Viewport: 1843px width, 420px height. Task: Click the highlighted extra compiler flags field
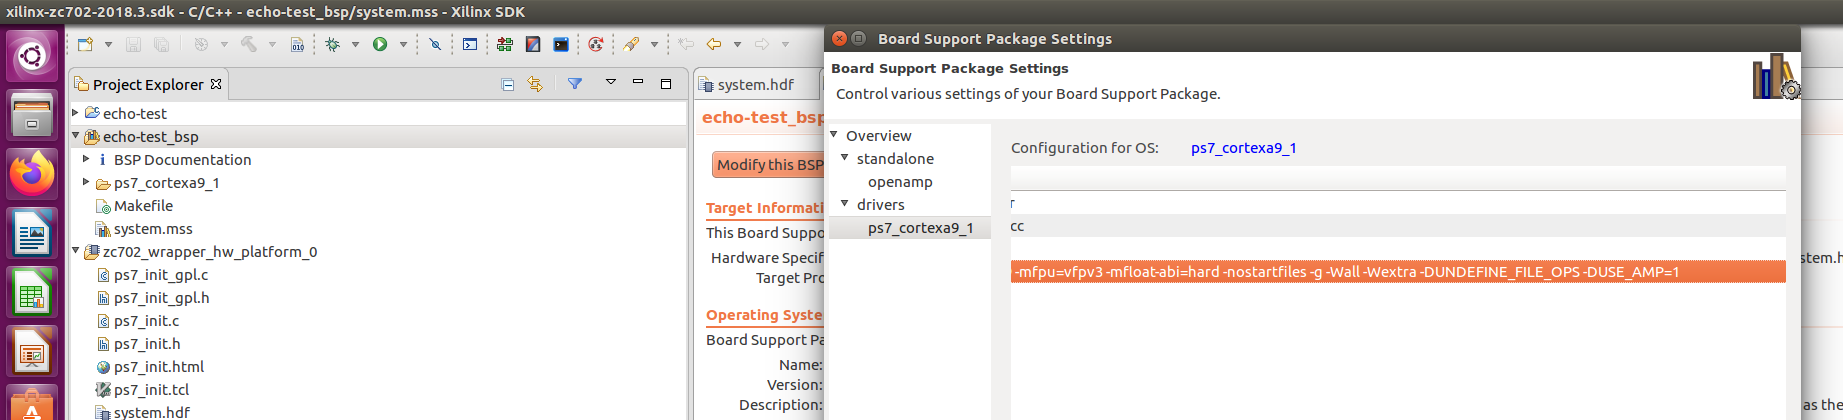(1398, 272)
